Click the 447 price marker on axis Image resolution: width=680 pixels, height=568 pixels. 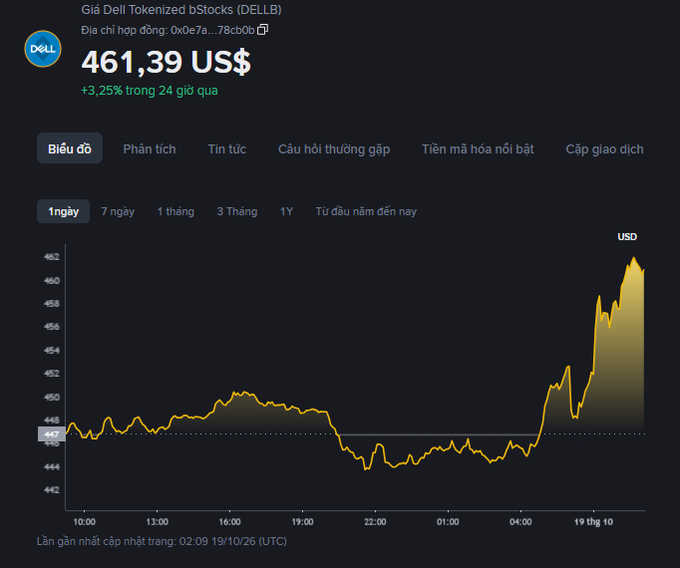click(x=52, y=434)
